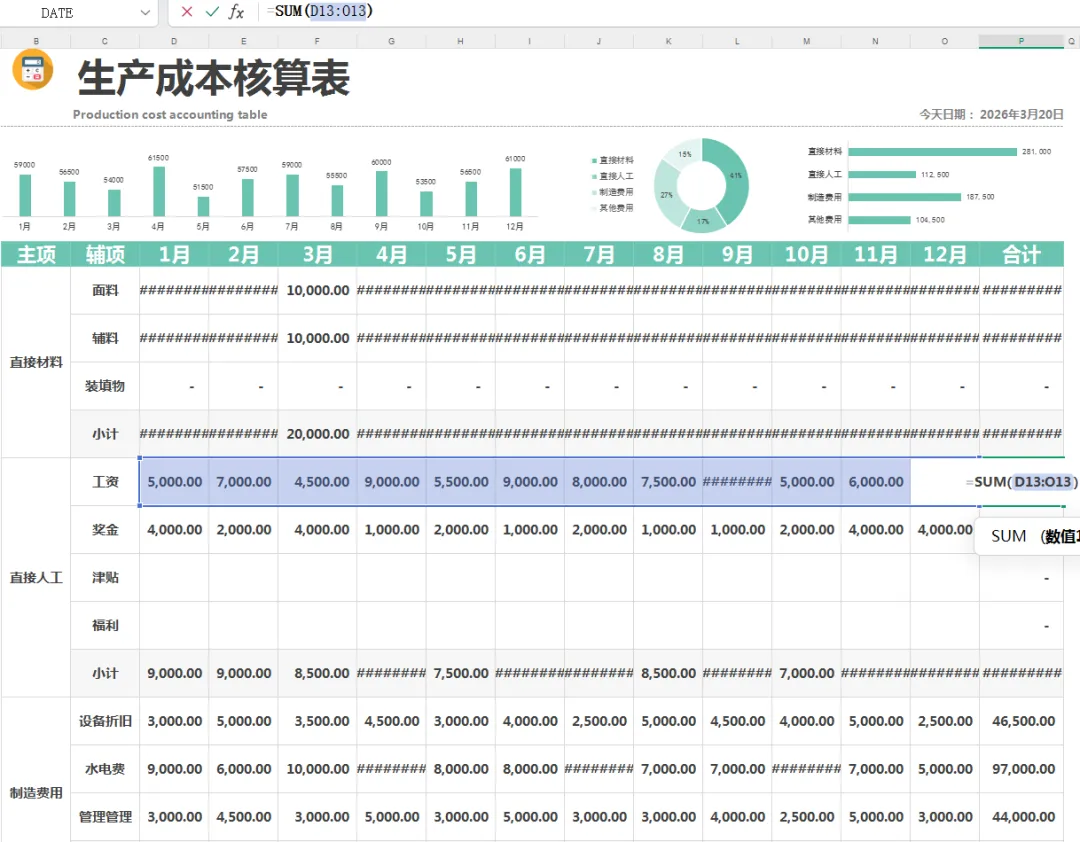Select column D header

click(174, 41)
